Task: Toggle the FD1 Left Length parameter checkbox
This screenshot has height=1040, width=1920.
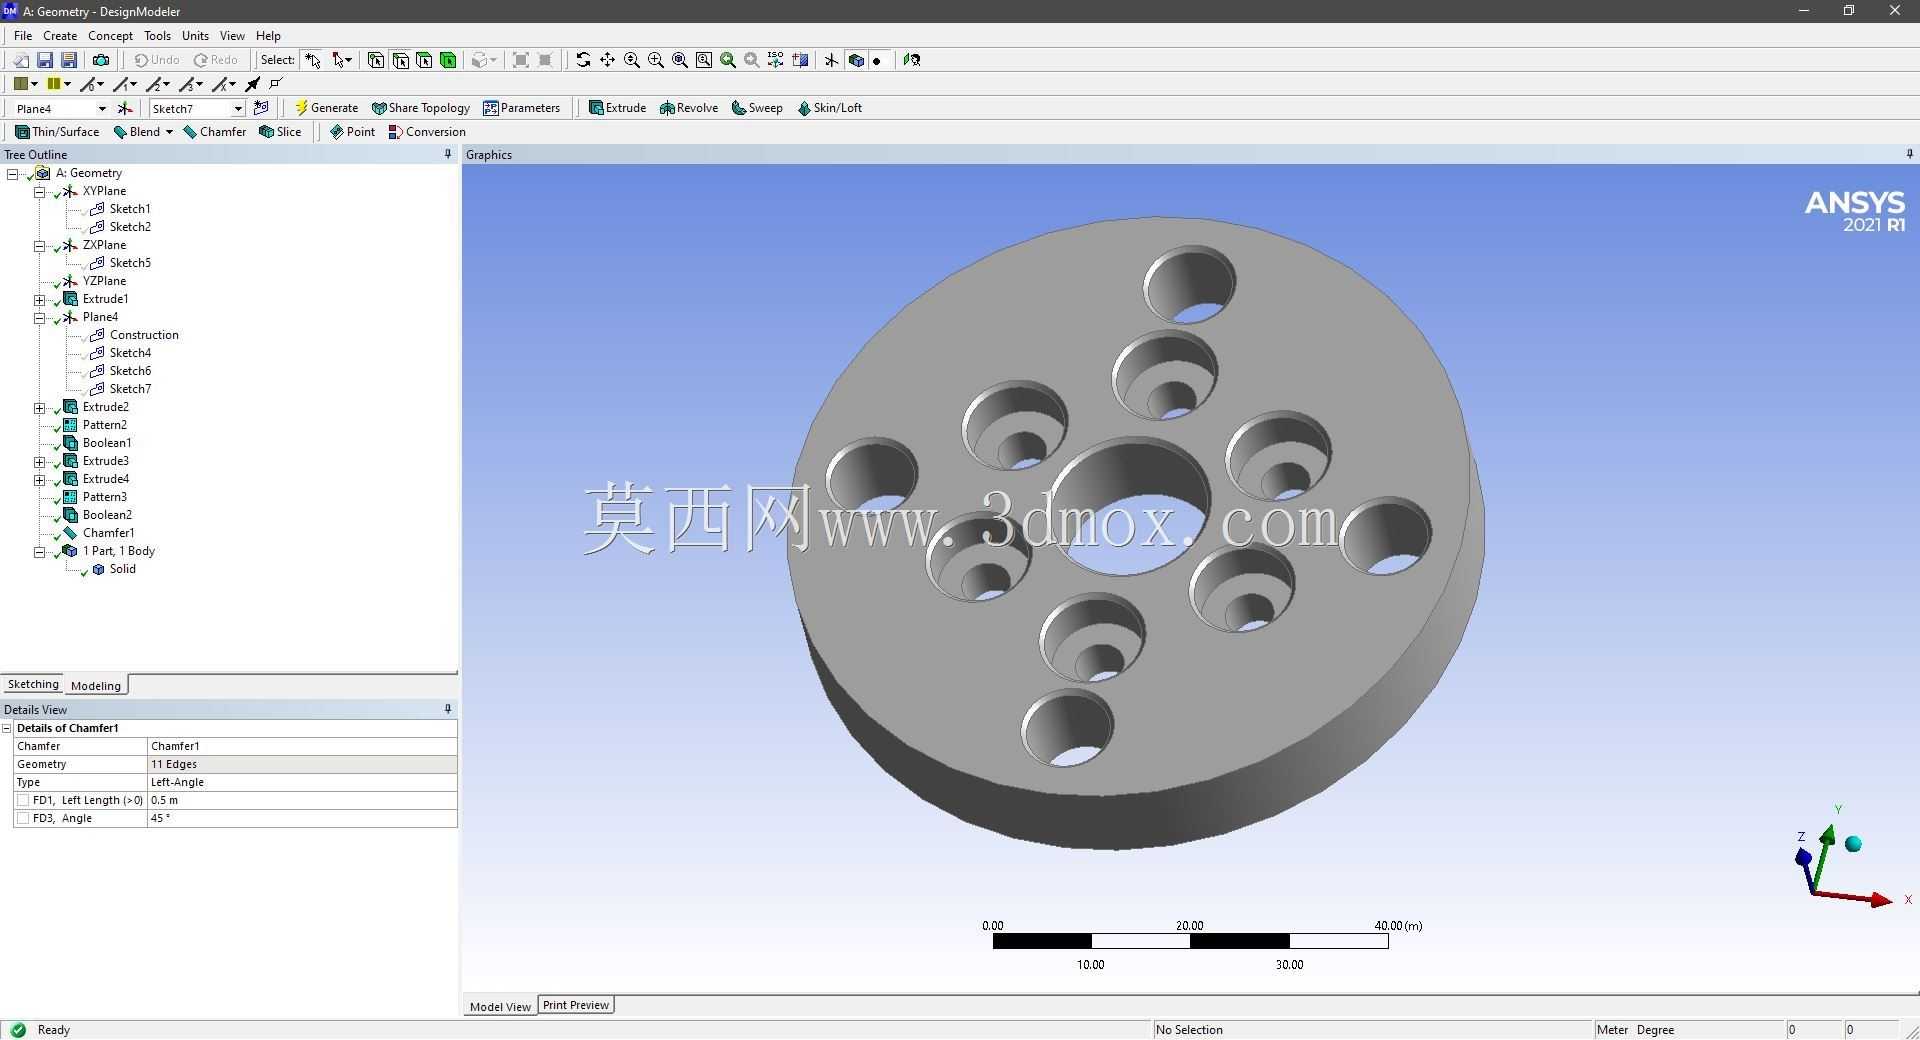Action: pyautogui.click(x=23, y=800)
